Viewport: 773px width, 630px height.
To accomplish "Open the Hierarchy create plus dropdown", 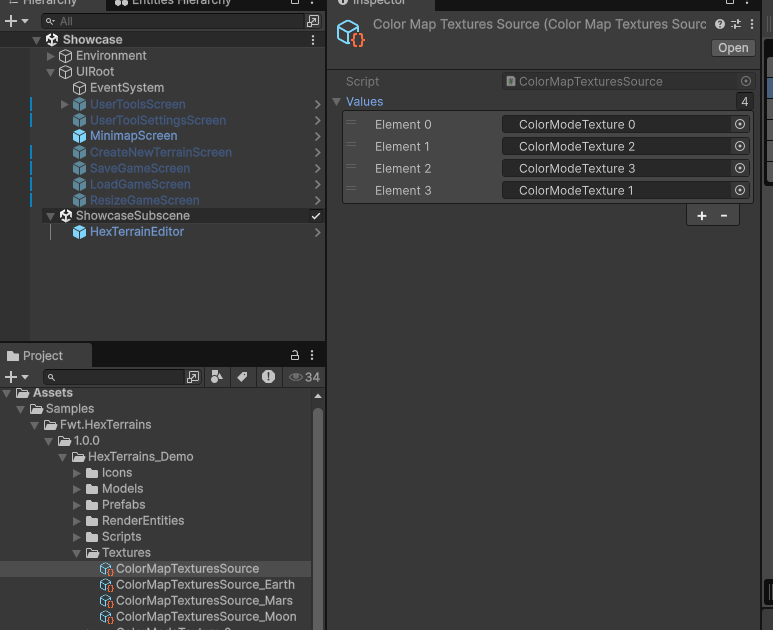I will (16, 21).
